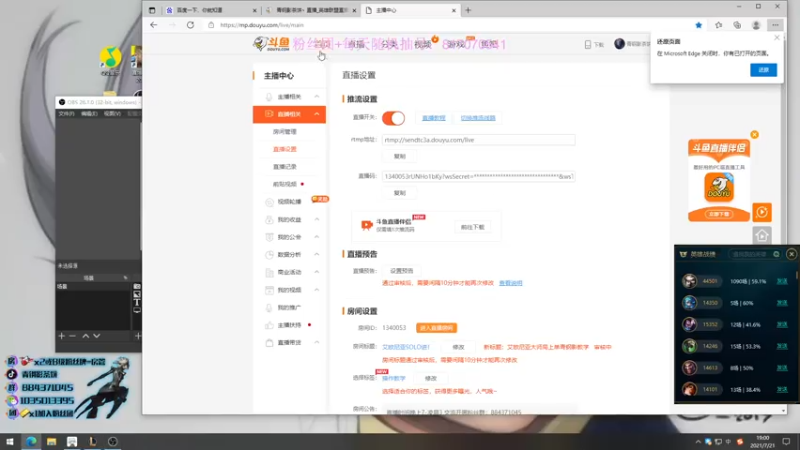The width and height of the screenshot is (800, 450).
Task: Open 我的推广 in the sidebar
Action: pos(289,308)
